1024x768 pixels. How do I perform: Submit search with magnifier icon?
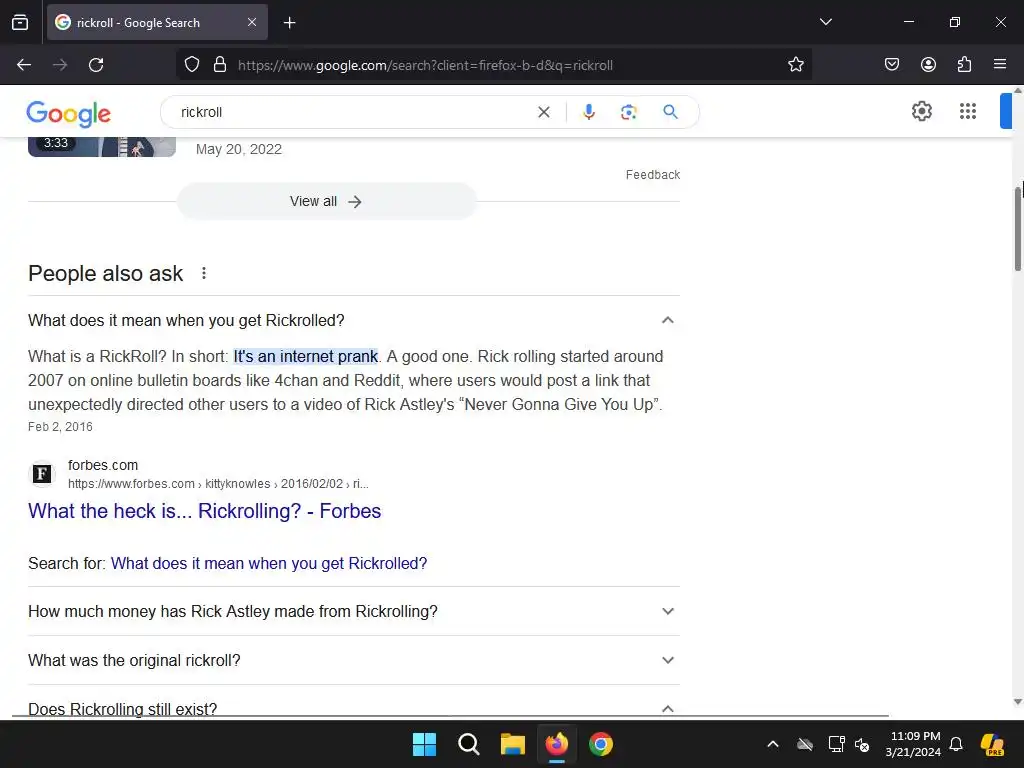tap(670, 112)
